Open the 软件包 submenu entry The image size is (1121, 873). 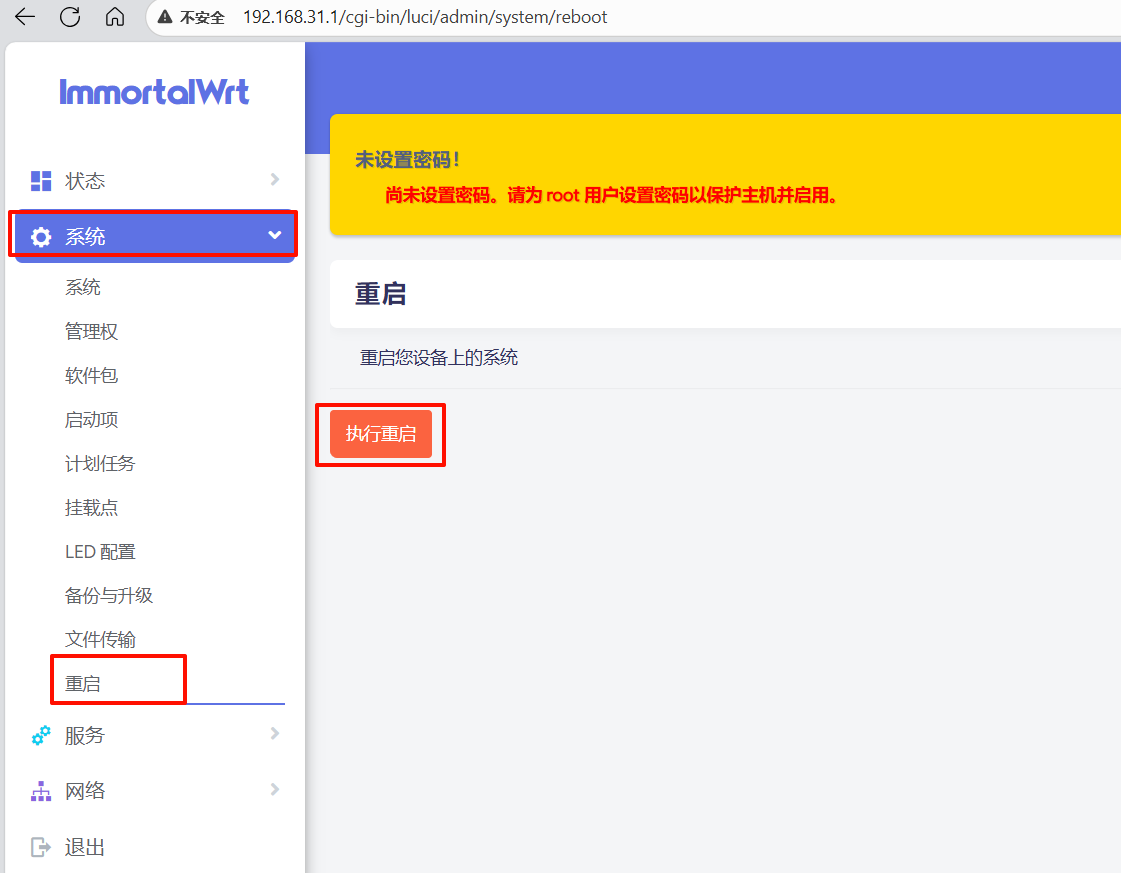click(92, 375)
